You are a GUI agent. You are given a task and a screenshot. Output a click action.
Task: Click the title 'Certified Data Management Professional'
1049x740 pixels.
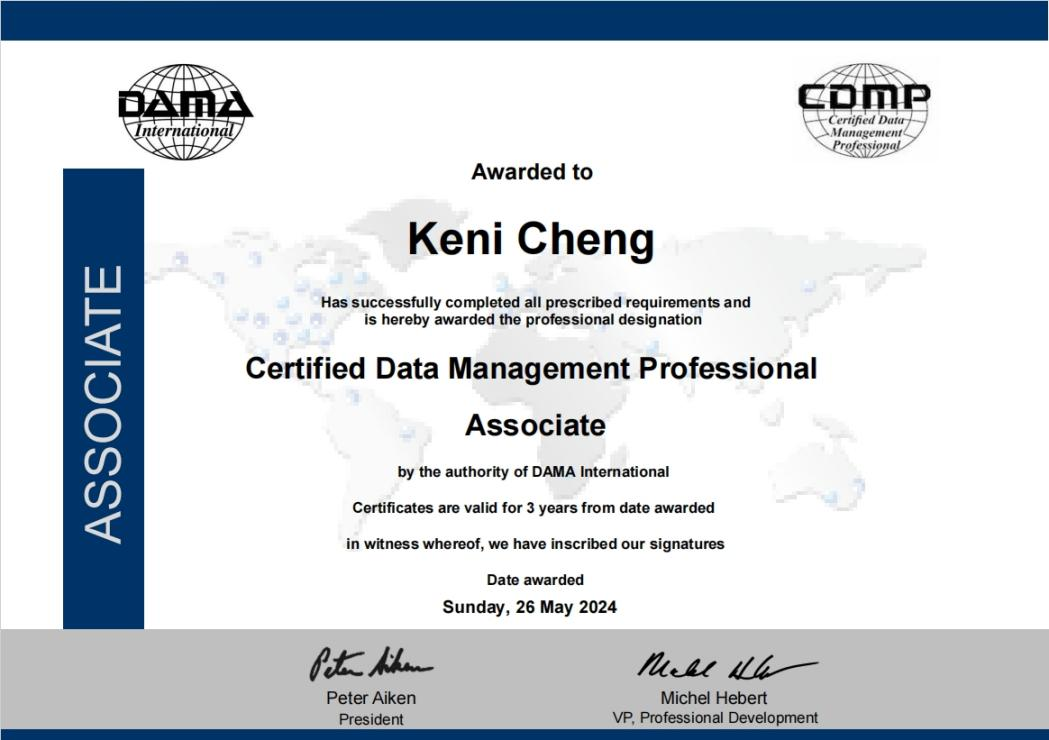pyautogui.click(x=531, y=369)
